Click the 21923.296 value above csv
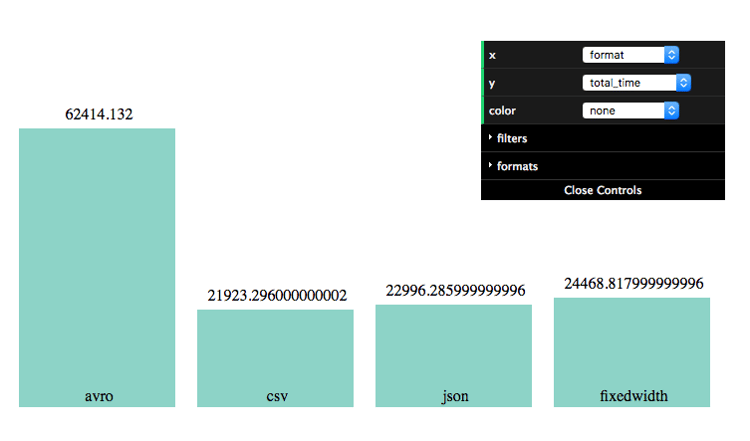Image resolution: width=750 pixels, height=441 pixels. coord(277,296)
